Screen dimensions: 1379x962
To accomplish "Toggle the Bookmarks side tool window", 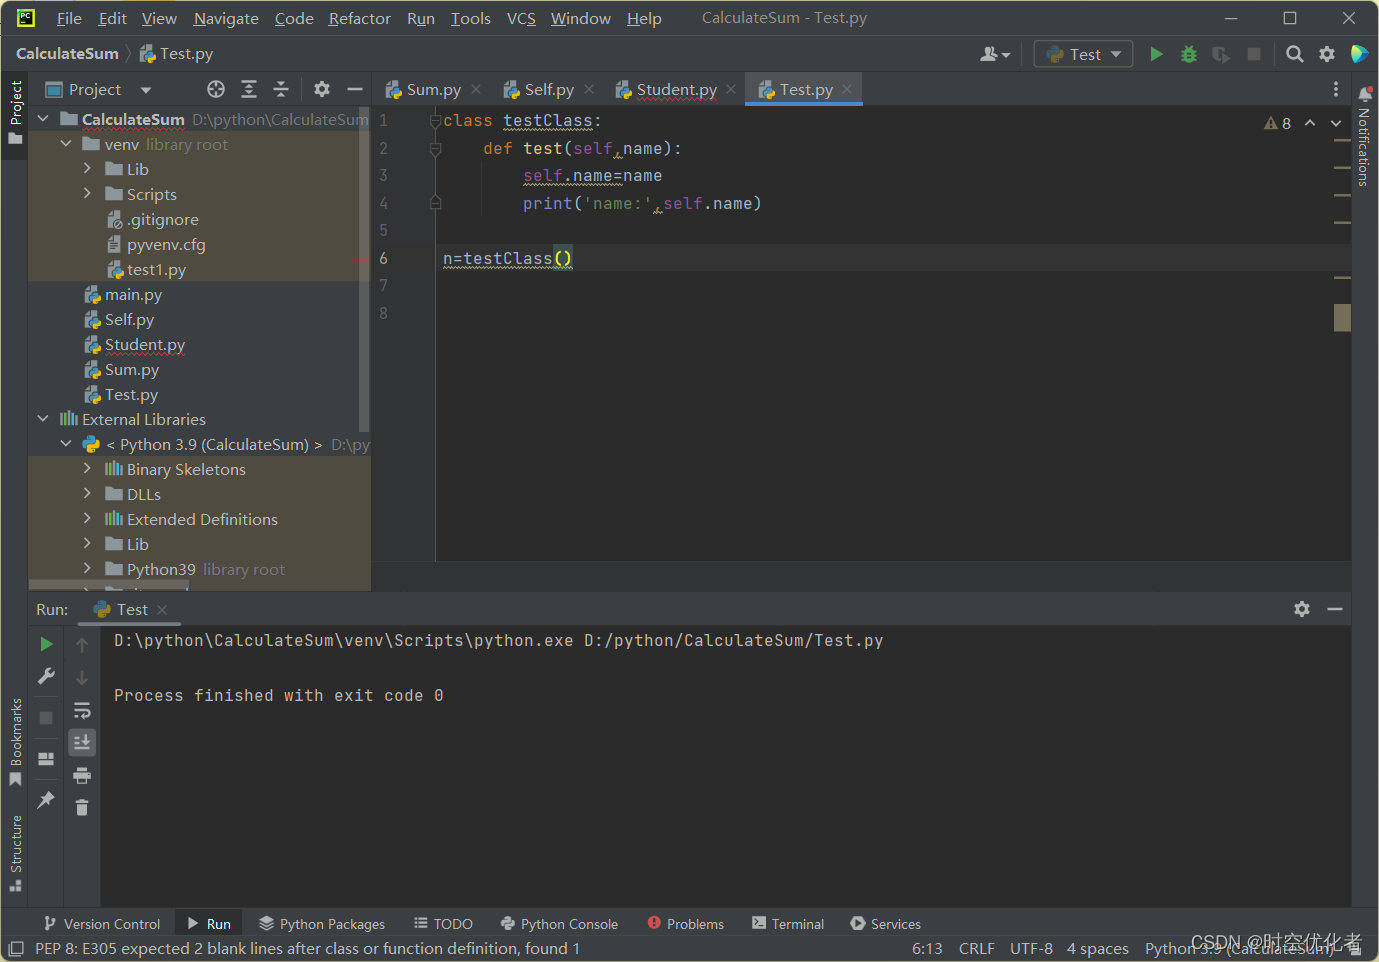I will point(15,742).
